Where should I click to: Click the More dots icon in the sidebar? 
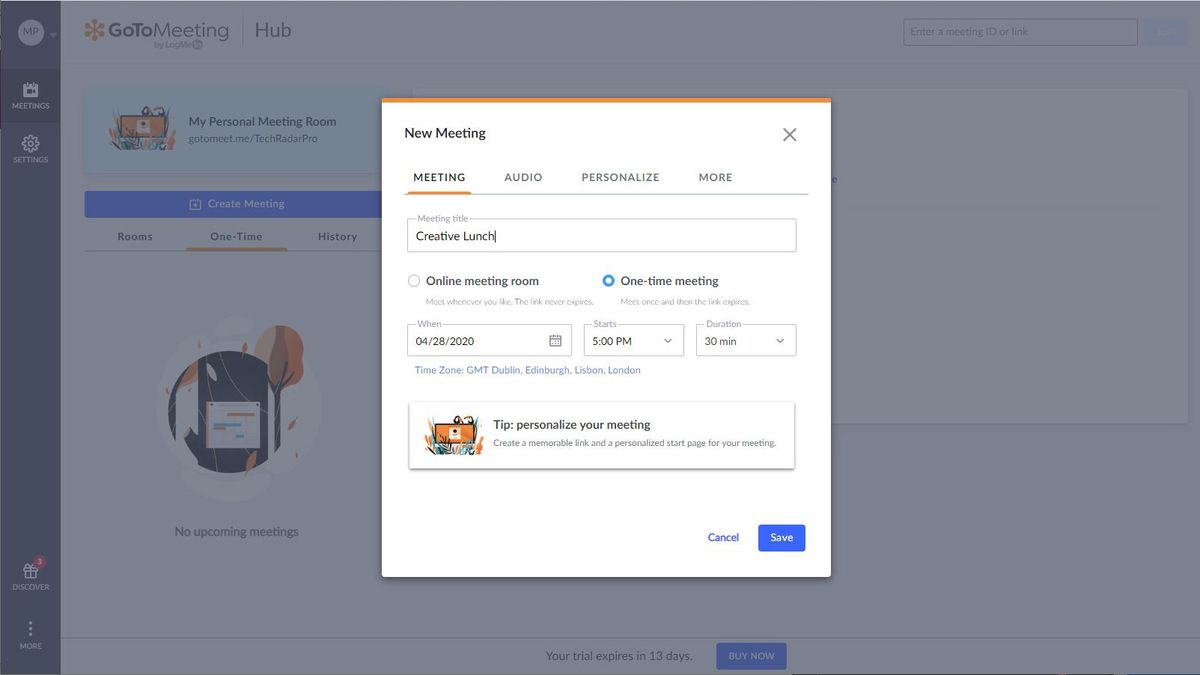pos(30,630)
